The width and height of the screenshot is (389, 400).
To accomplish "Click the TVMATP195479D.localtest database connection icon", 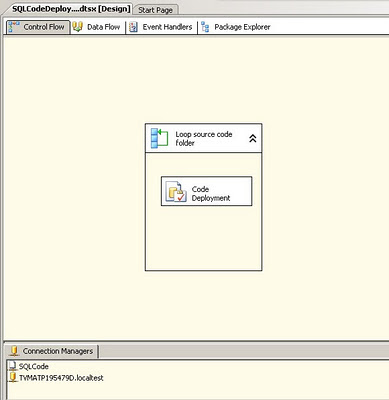I will (13, 377).
